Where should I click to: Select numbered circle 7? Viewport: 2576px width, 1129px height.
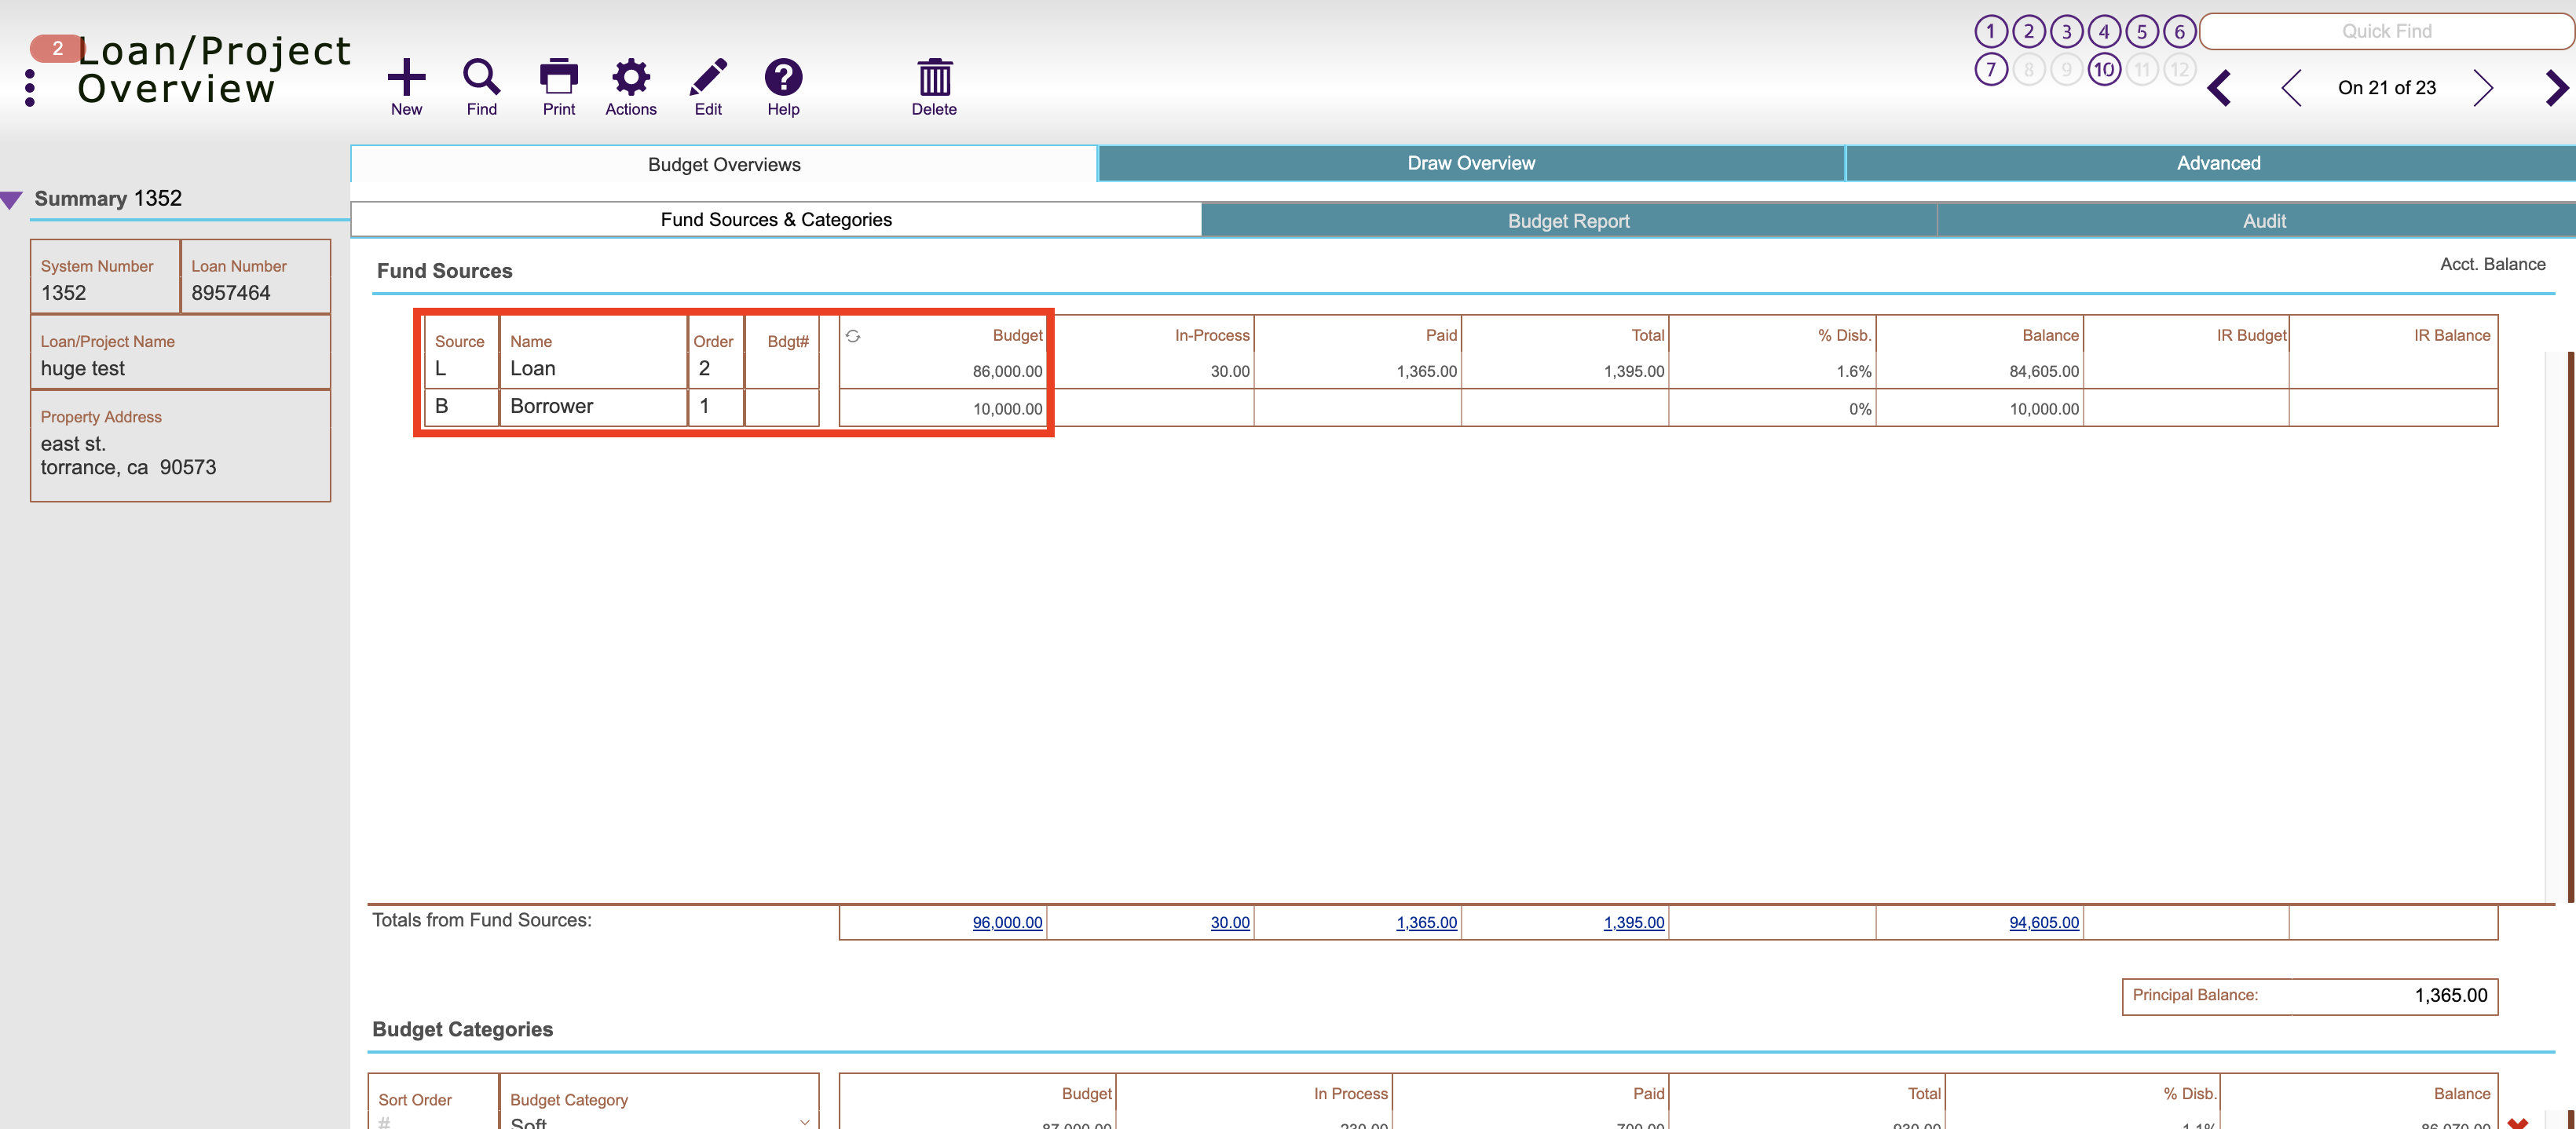(x=1990, y=70)
